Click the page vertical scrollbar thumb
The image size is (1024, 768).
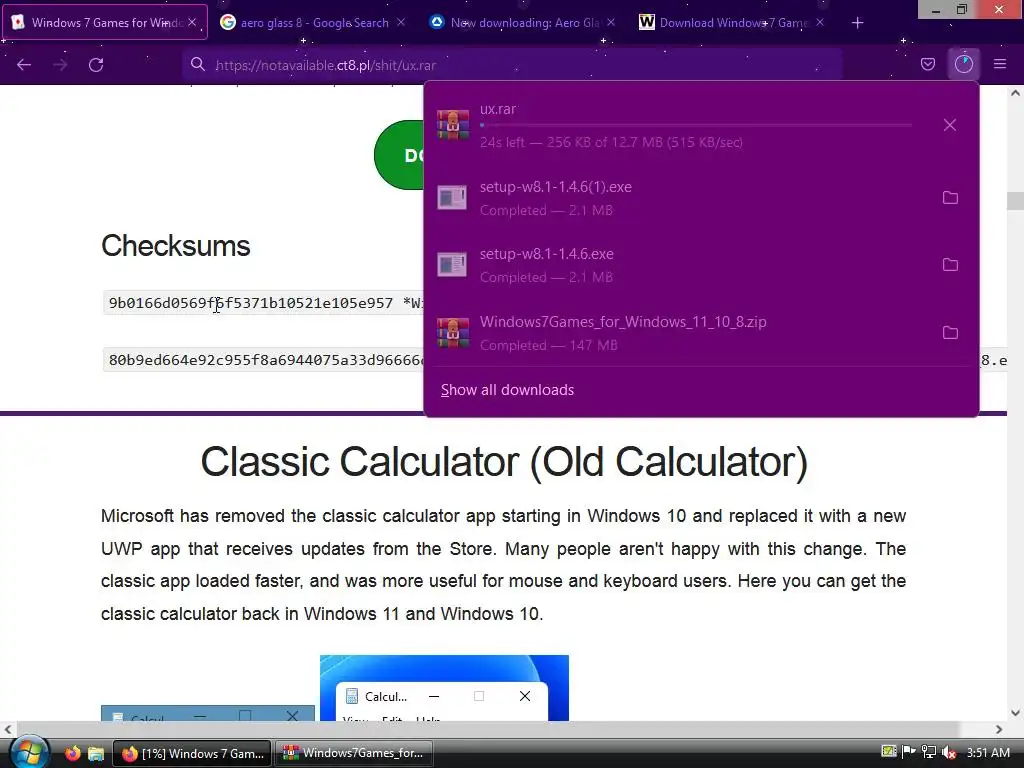(x=1015, y=200)
